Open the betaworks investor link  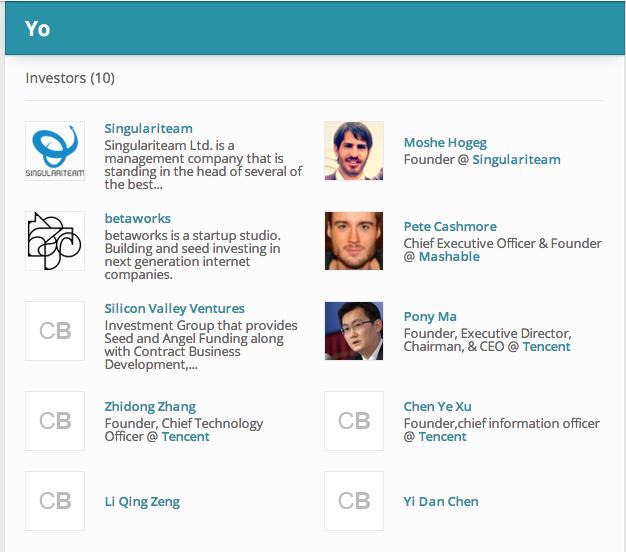click(138, 219)
